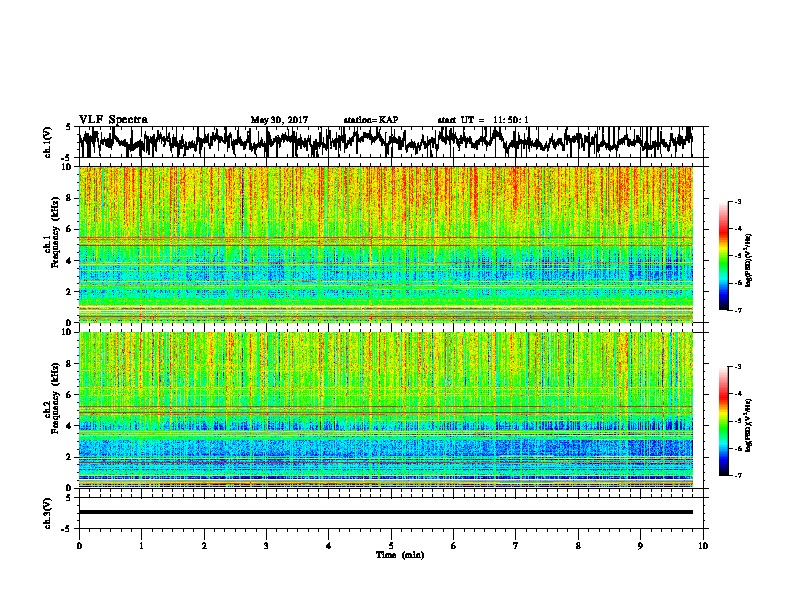Click the time axis tick "7"
This screenshot has height=612, width=792.
pos(516,546)
